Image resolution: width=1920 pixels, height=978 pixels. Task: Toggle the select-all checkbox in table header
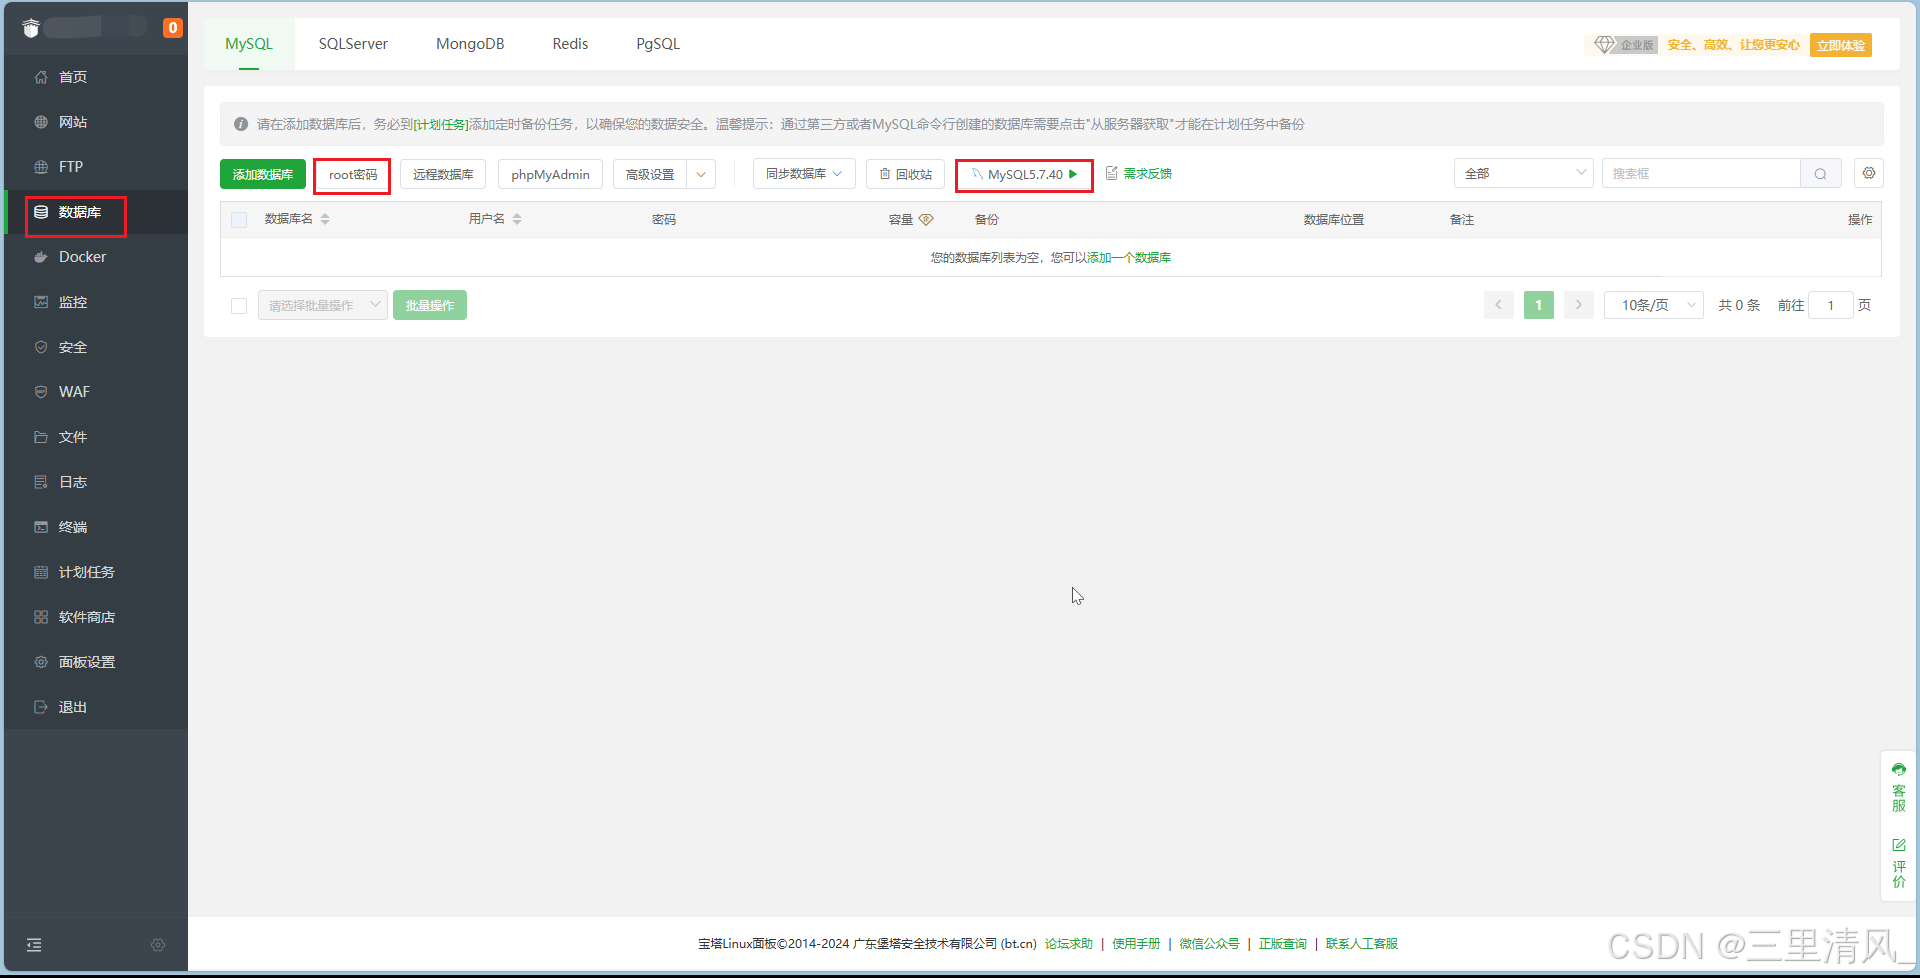click(239, 220)
